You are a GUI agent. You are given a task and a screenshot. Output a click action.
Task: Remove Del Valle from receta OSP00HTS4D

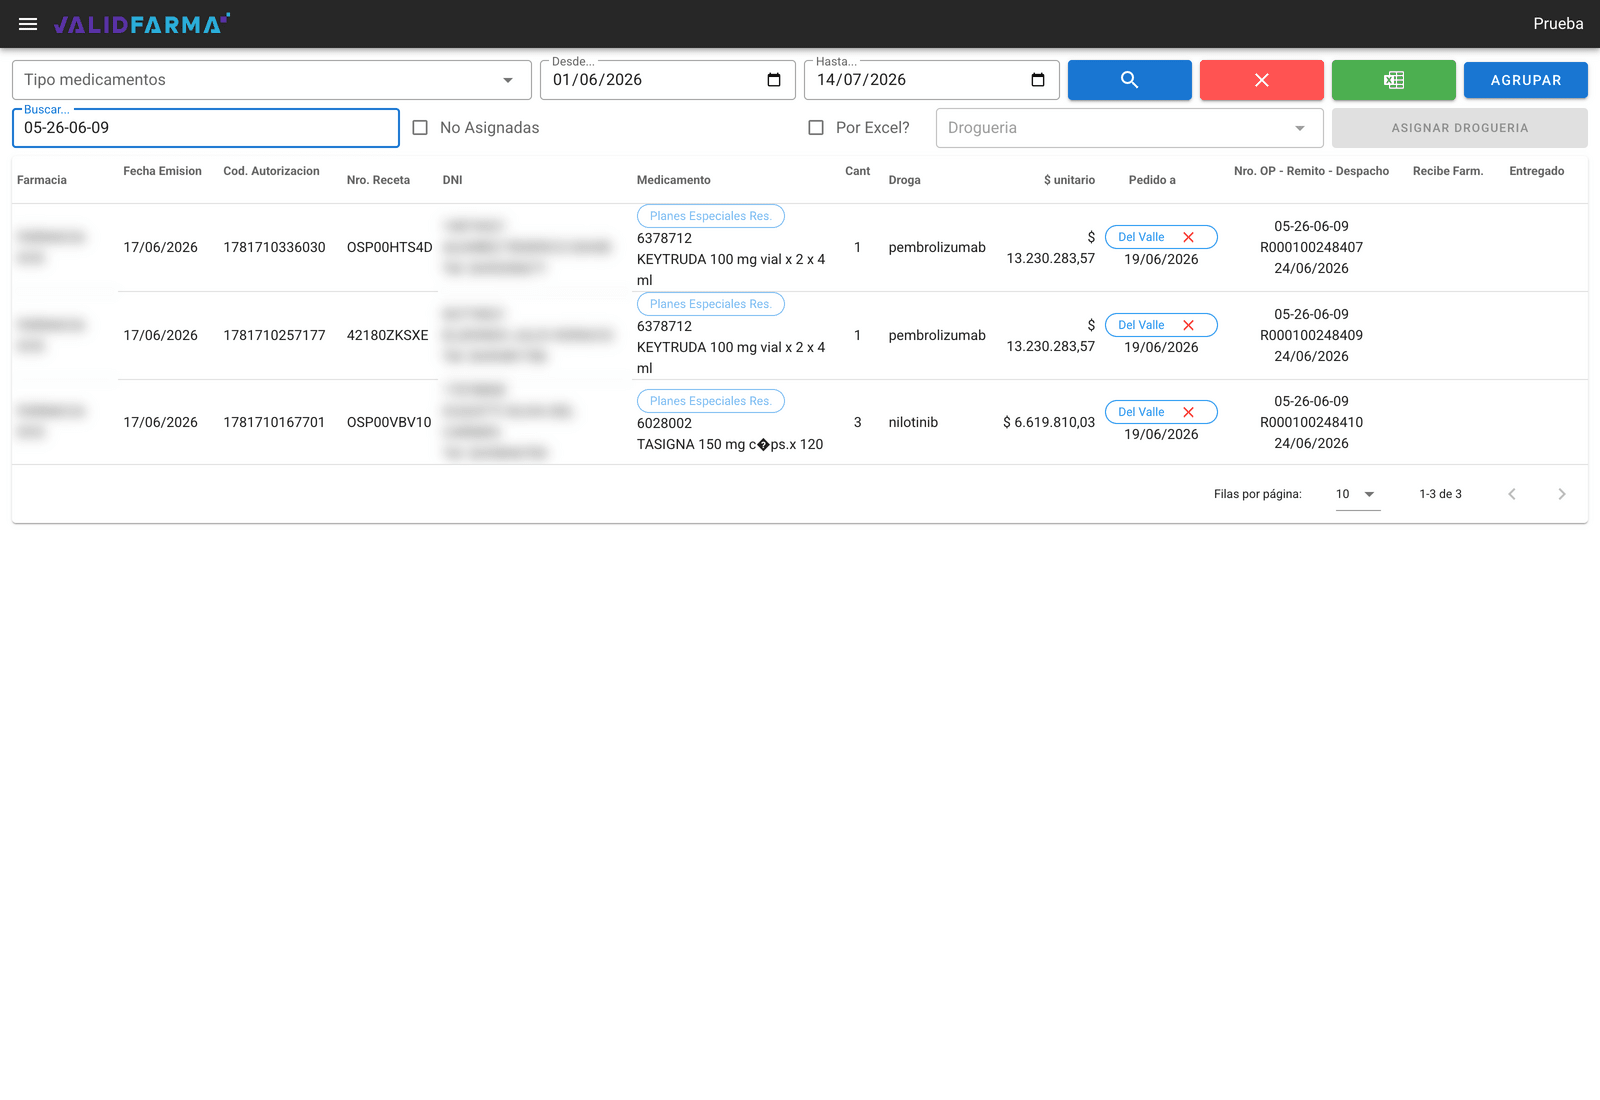pyautogui.click(x=1189, y=237)
